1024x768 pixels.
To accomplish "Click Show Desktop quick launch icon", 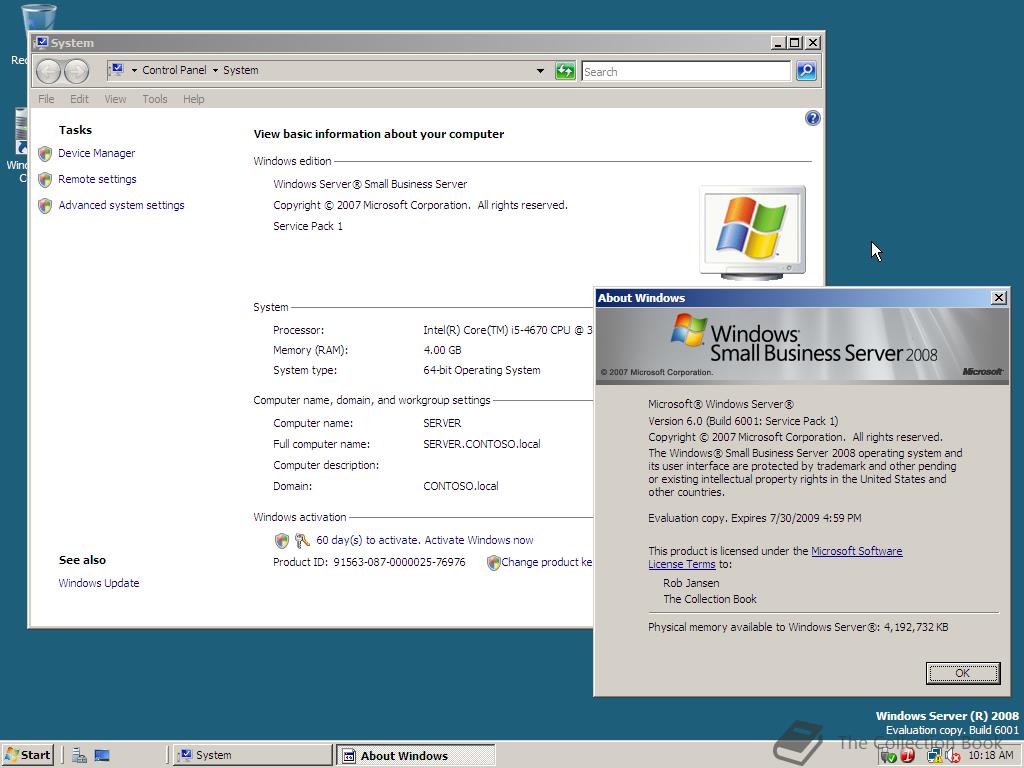I will point(102,756).
